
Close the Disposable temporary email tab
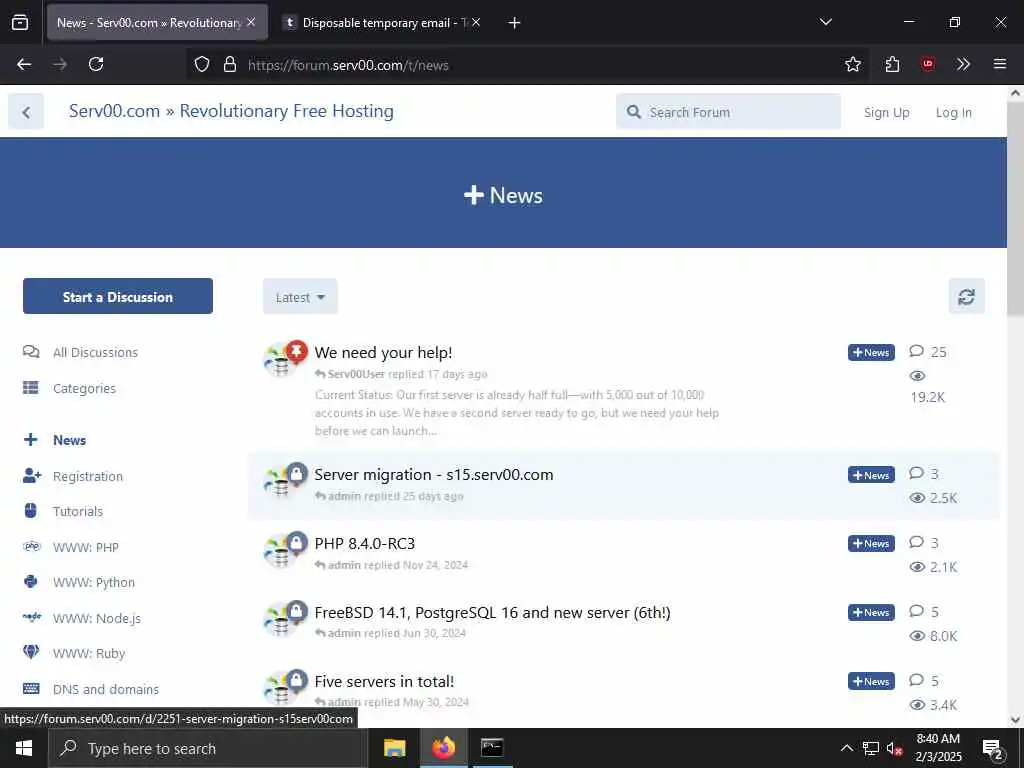tap(476, 22)
